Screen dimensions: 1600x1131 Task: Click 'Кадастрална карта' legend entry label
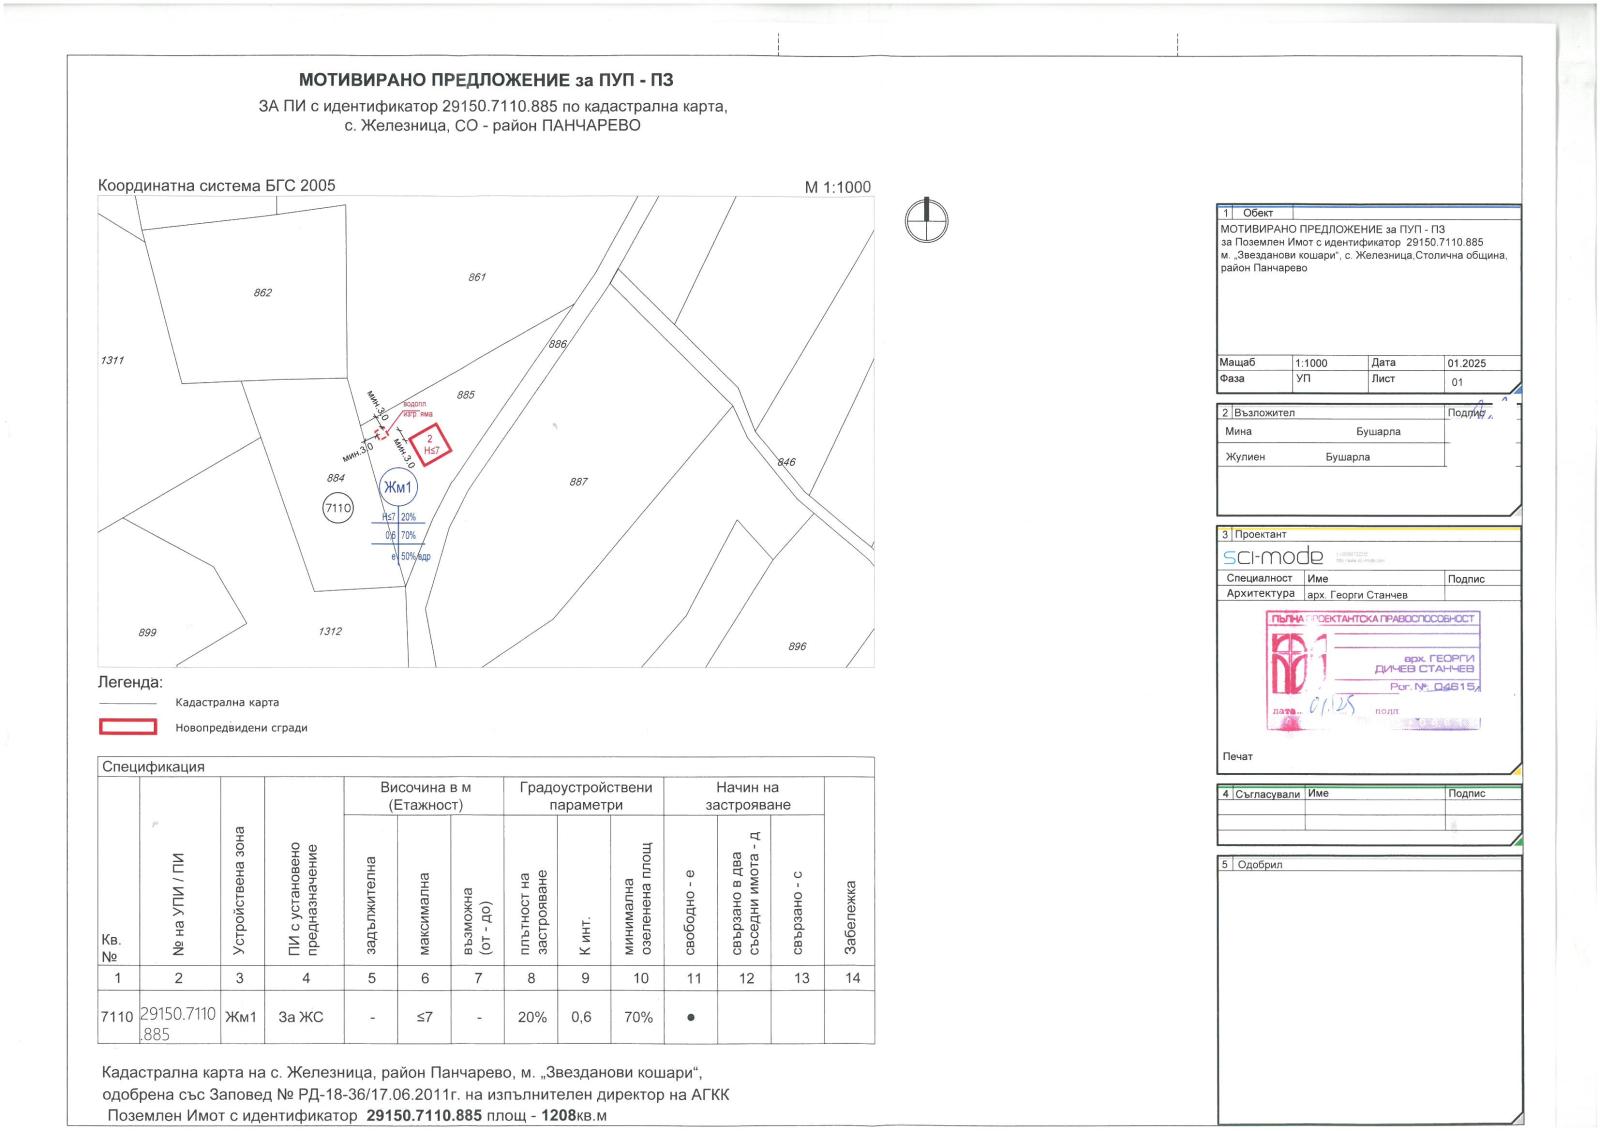point(227,703)
